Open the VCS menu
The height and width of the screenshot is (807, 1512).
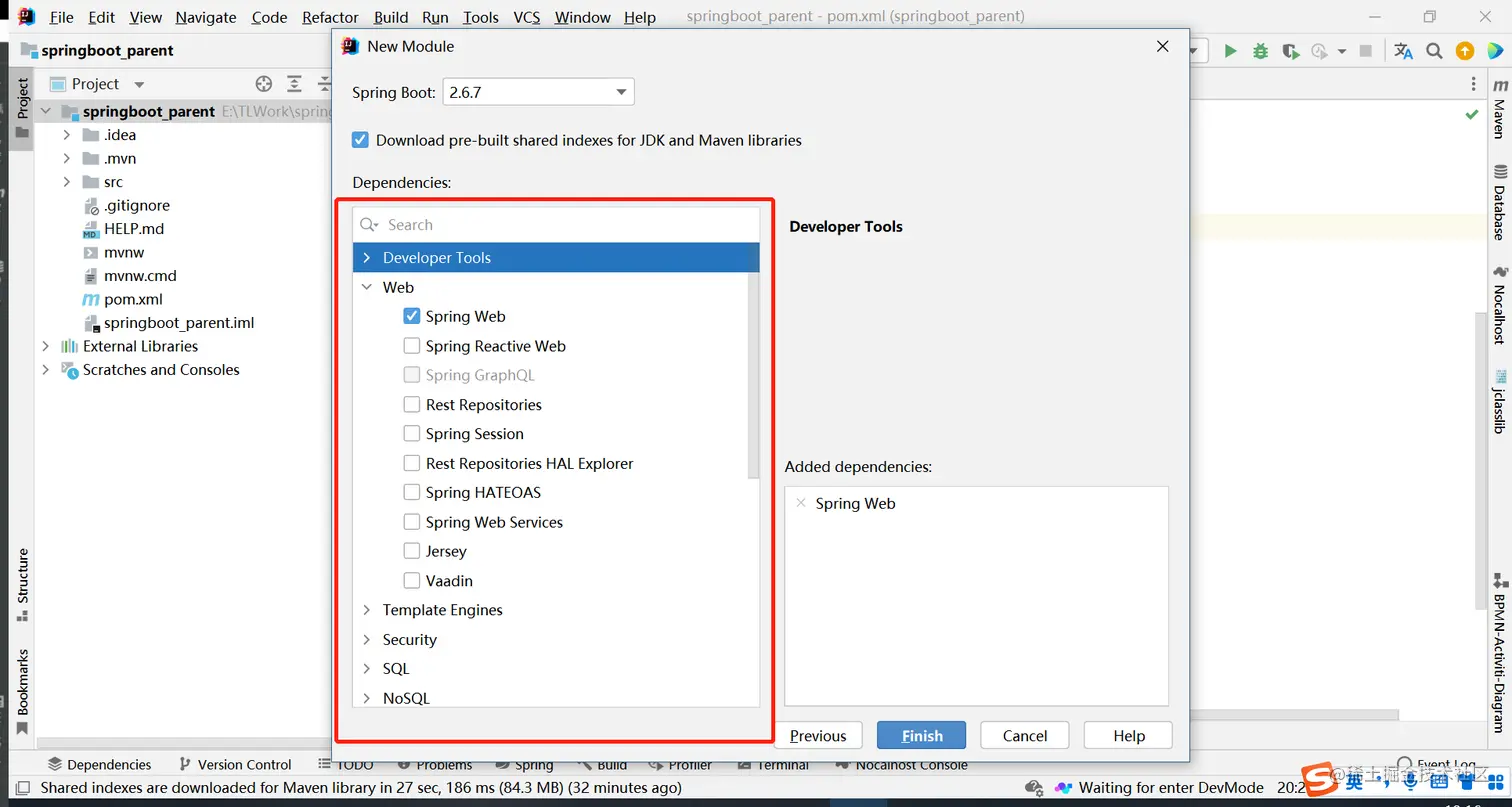[527, 17]
